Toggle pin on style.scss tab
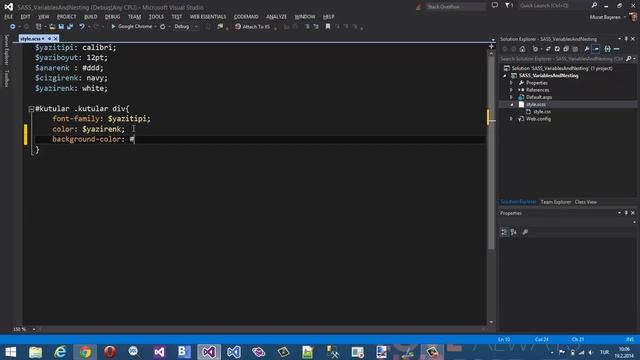Screen dimensions: 640x360 click(49, 39)
